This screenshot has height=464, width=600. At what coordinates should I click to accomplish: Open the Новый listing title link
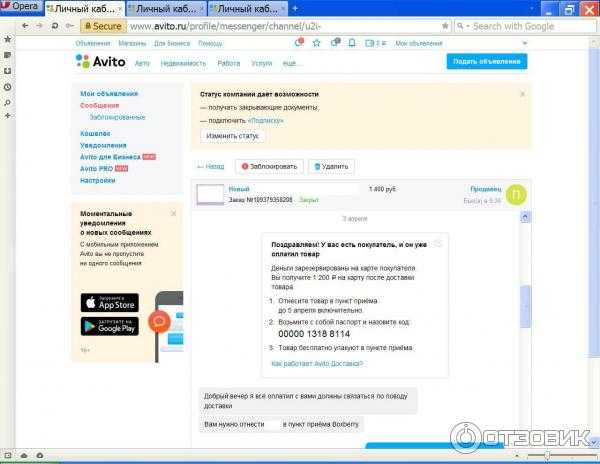[239, 189]
